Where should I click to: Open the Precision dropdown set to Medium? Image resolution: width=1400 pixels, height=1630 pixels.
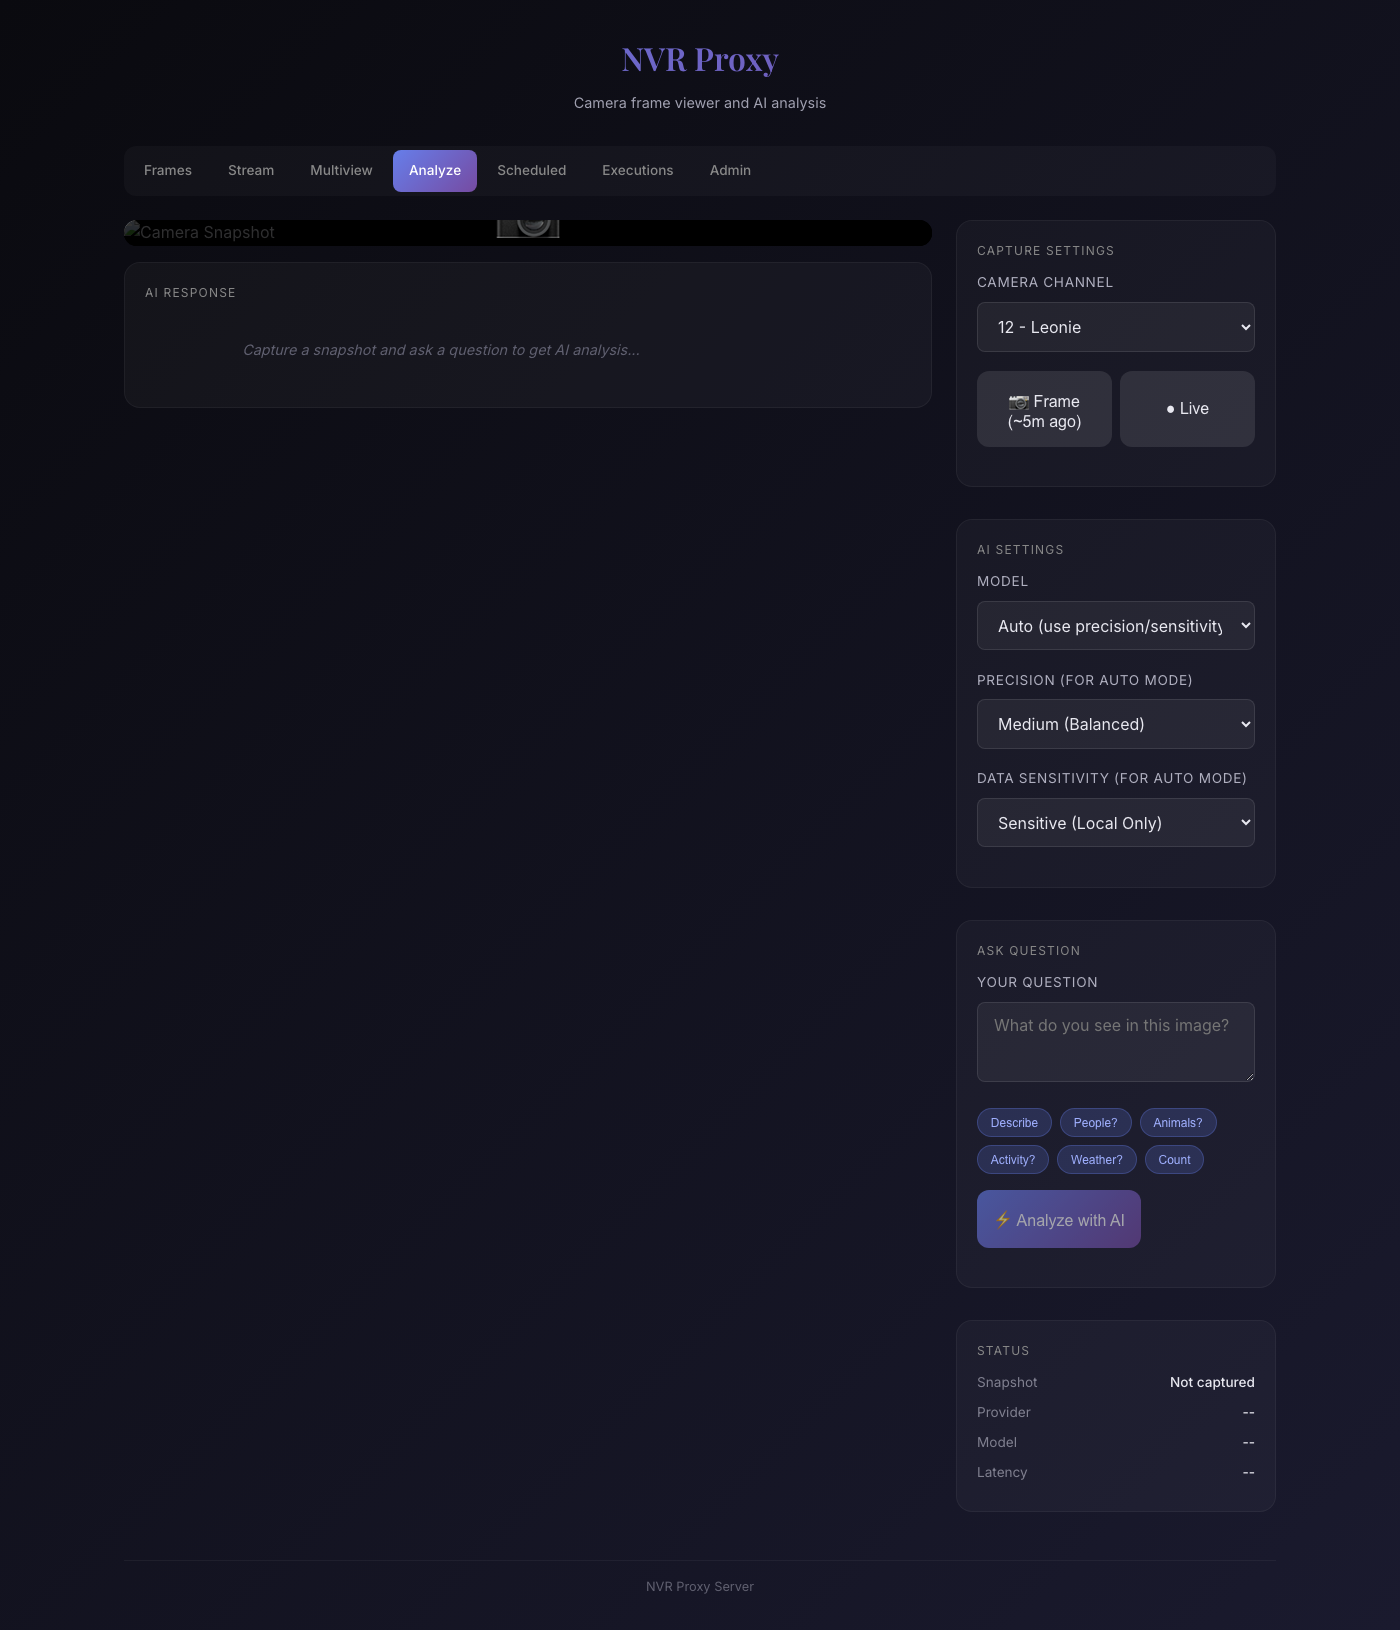(x=1115, y=724)
